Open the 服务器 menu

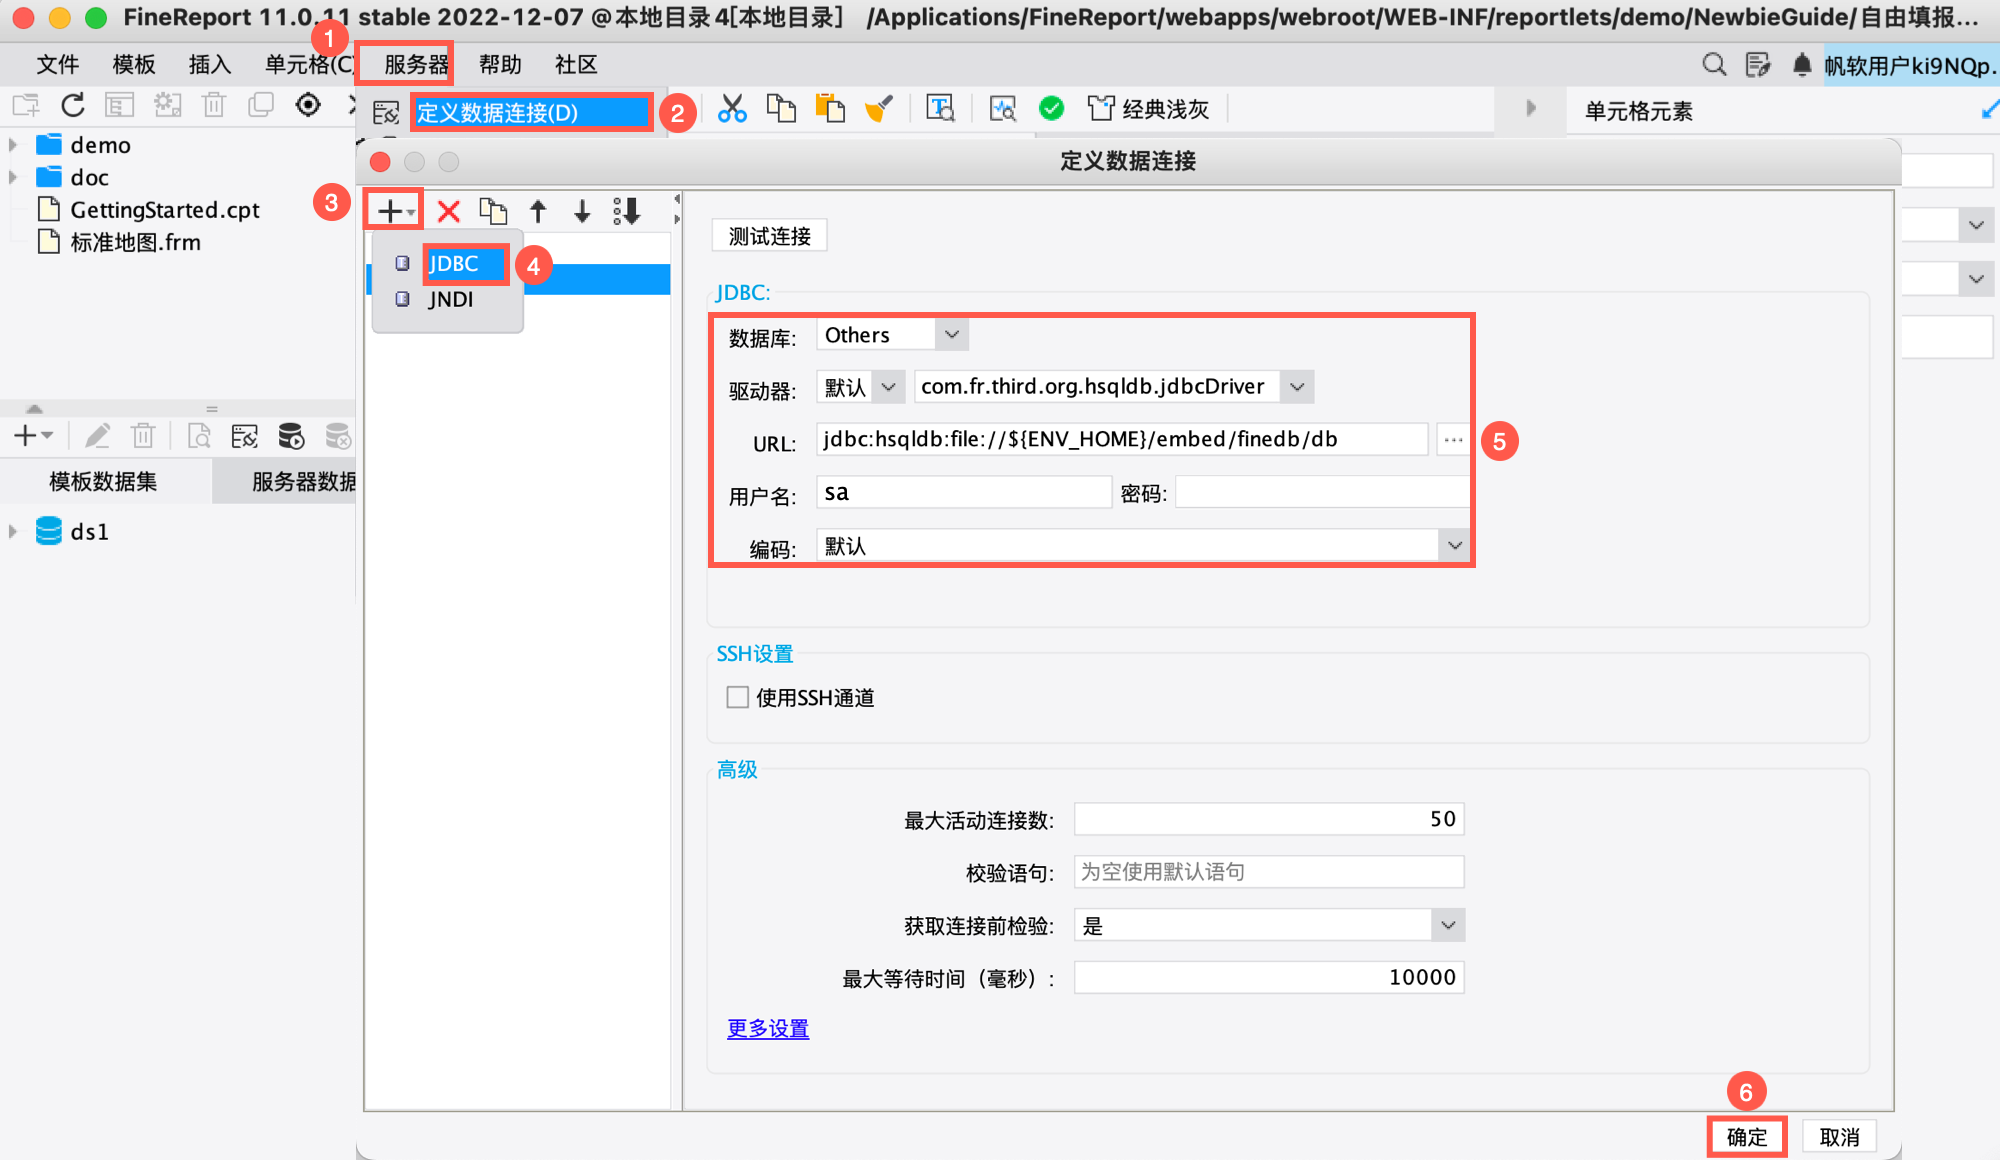(x=415, y=65)
